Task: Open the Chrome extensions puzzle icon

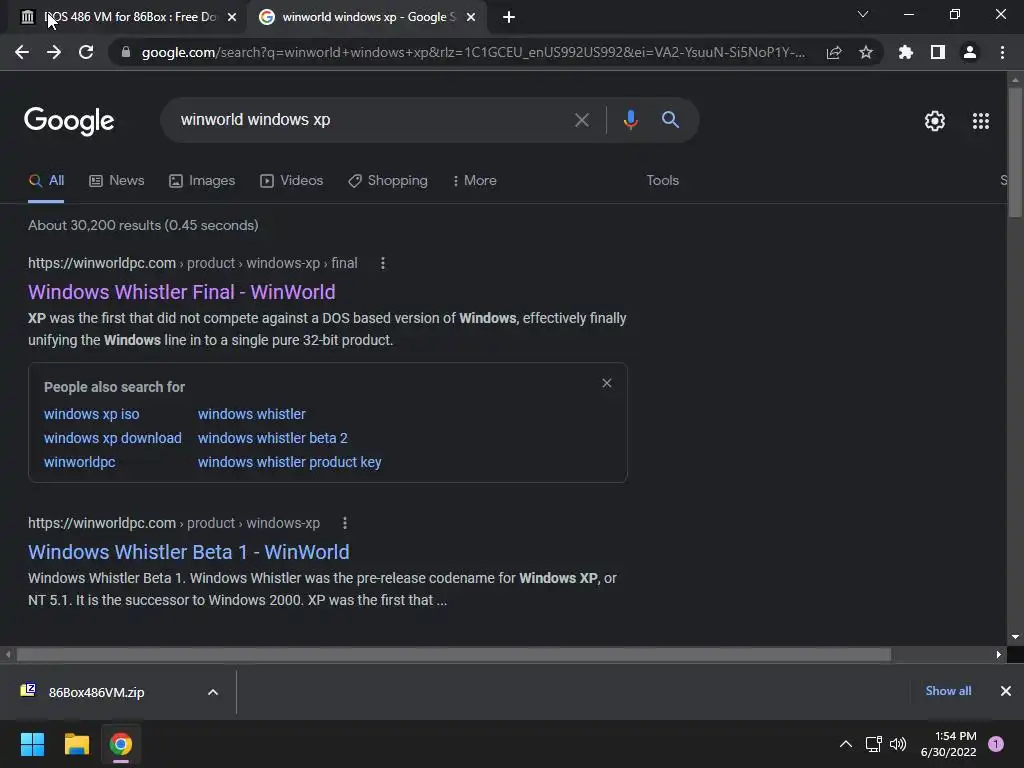Action: click(906, 52)
